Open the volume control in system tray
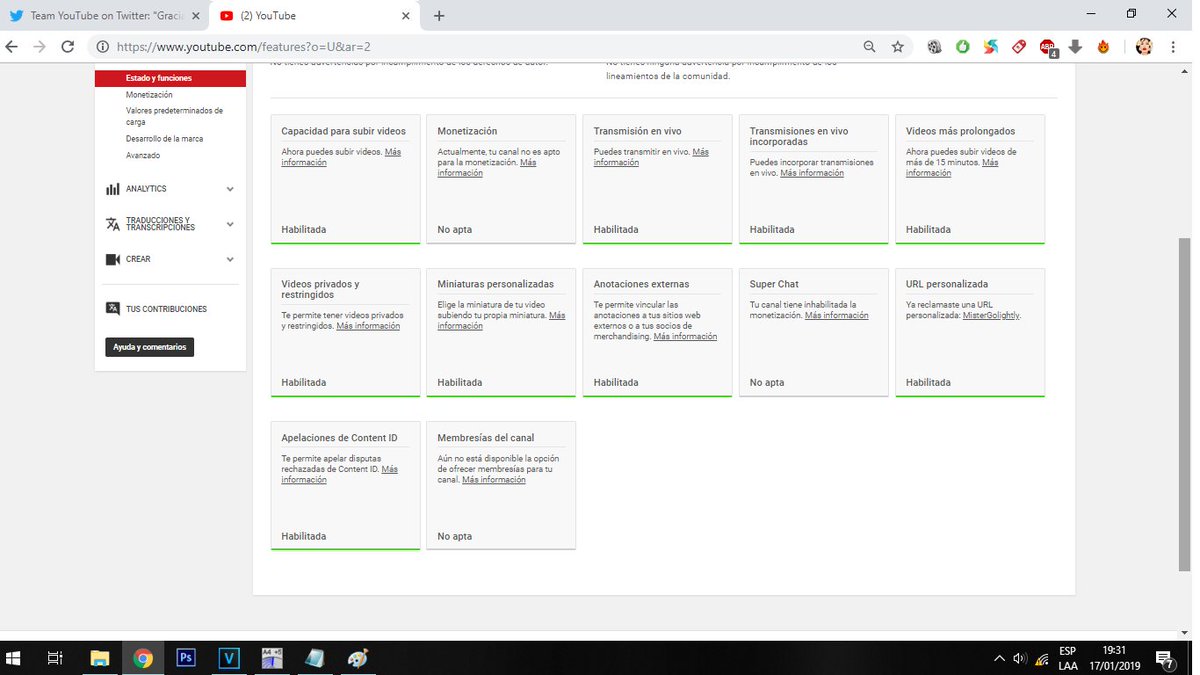1200x675 pixels. tap(1020, 658)
